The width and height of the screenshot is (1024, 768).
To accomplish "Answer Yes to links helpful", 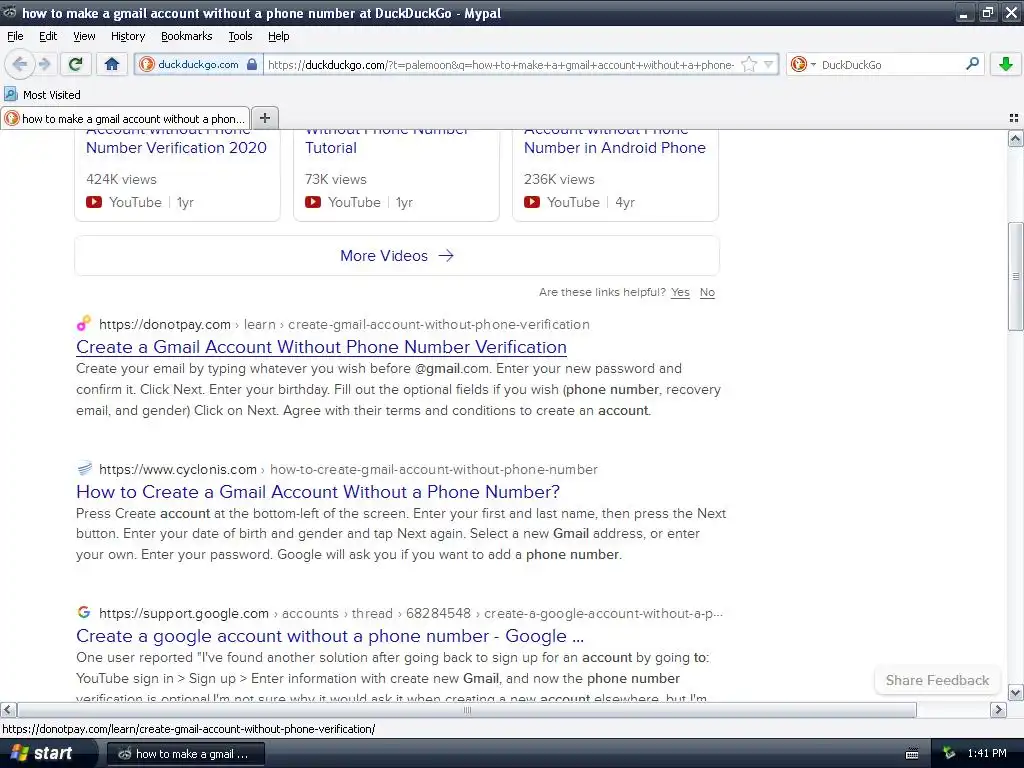I will [680, 292].
